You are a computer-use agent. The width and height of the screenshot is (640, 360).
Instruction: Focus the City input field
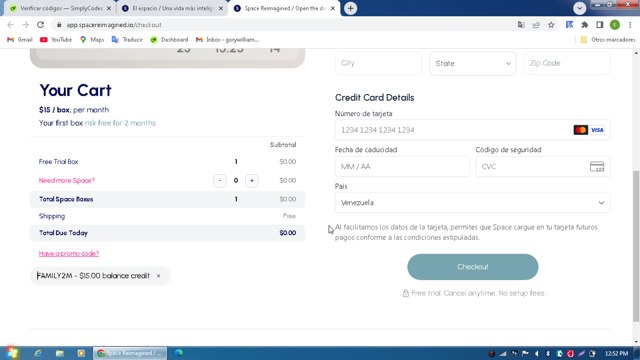pos(378,63)
